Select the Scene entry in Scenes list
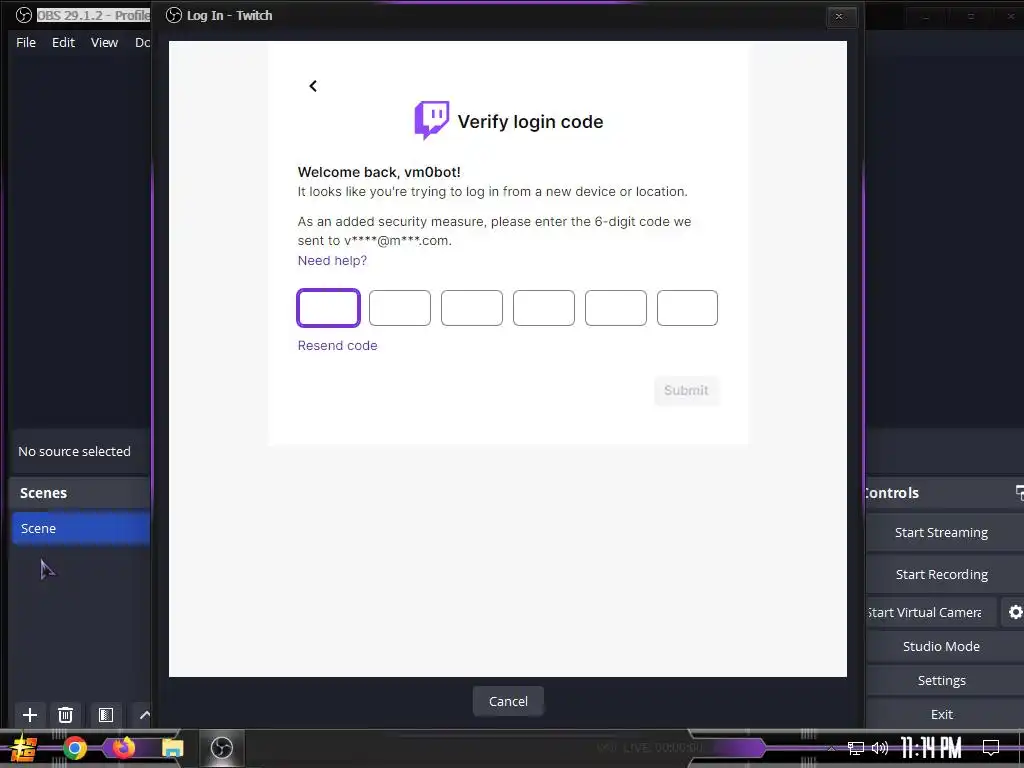This screenshot has height=768, width=1024. [80, 528]
